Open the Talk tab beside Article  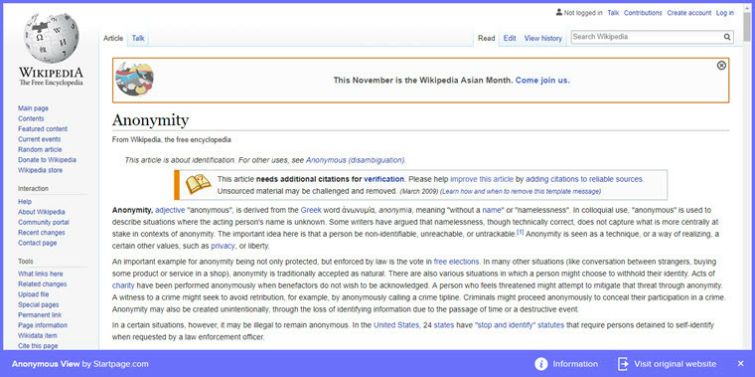click(138, 39)
